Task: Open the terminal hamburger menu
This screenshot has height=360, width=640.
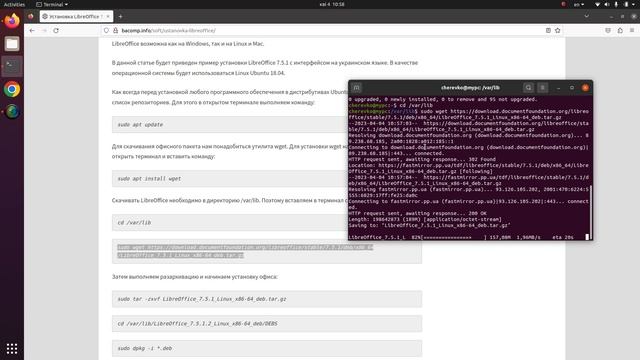Action: click(x=542, y=88)
